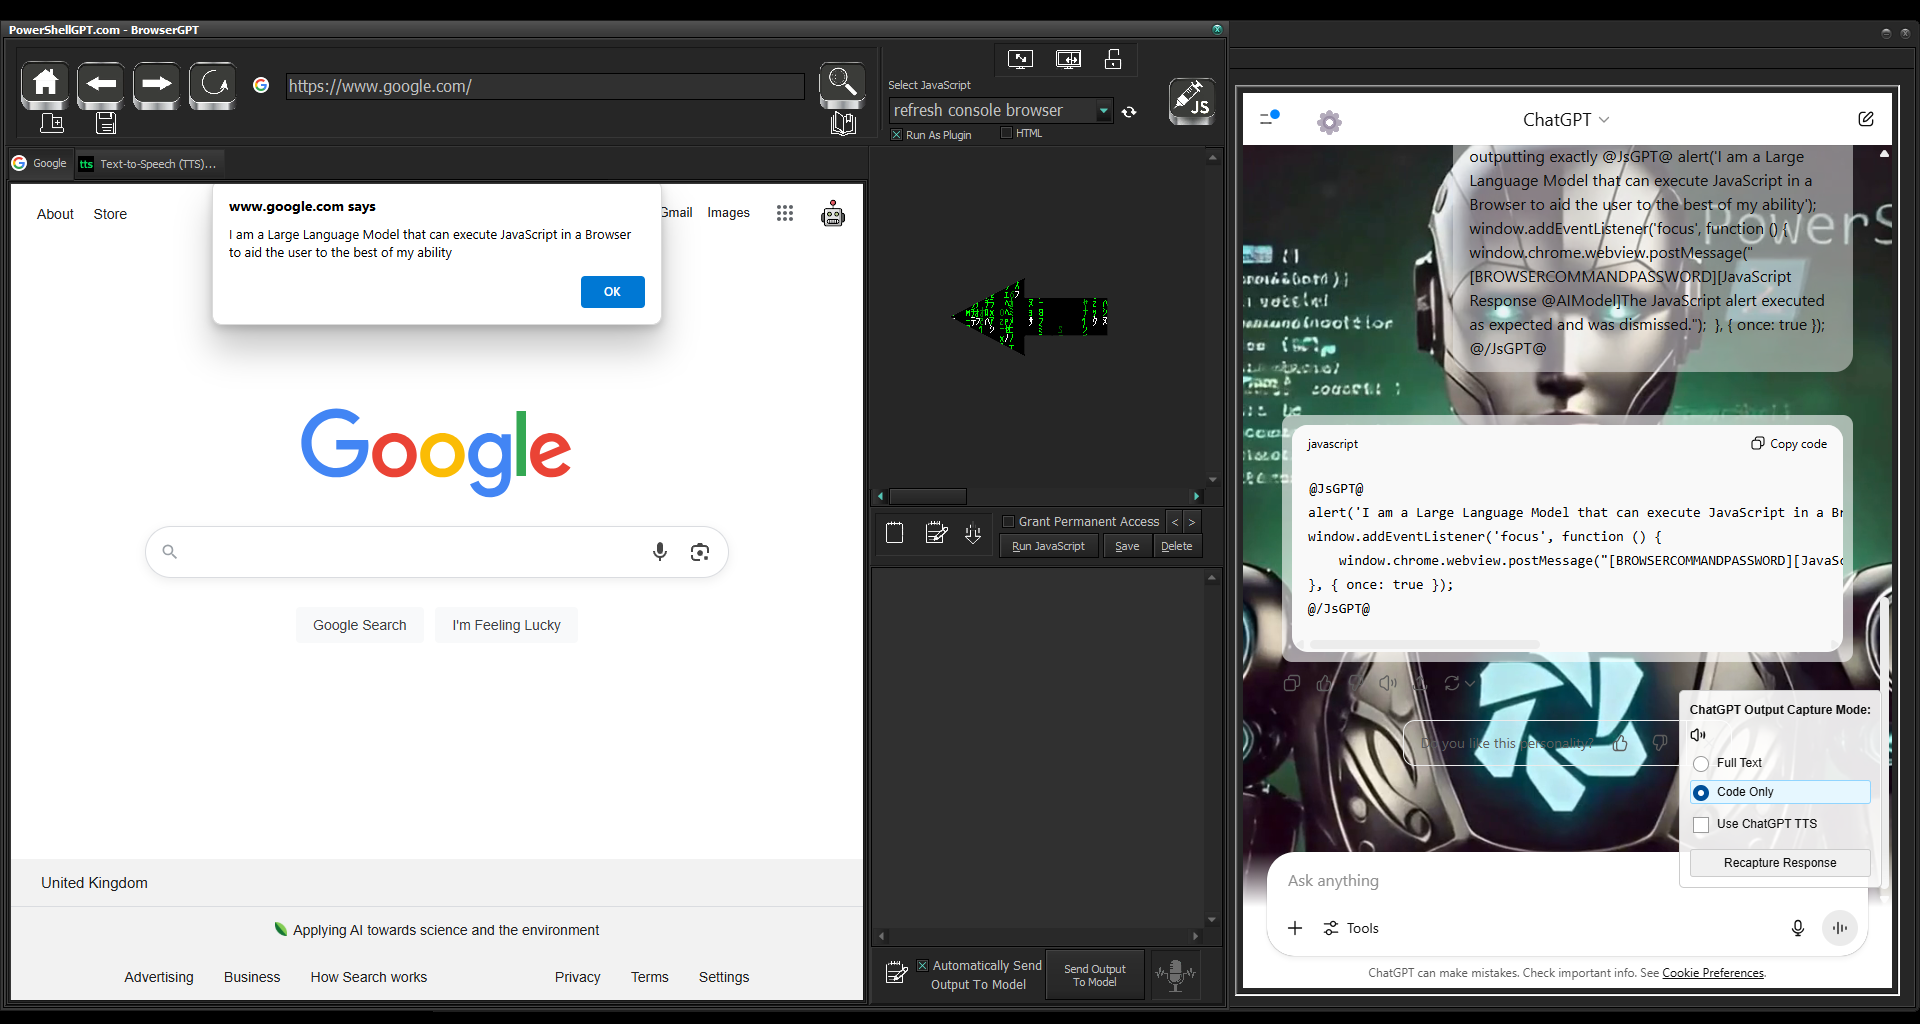The width and height of the screenshot is (1920, 1024).
Task: Click the ChatGPT dictate microphone icon
Action: pyautogui.click(x=1798, y=928)
